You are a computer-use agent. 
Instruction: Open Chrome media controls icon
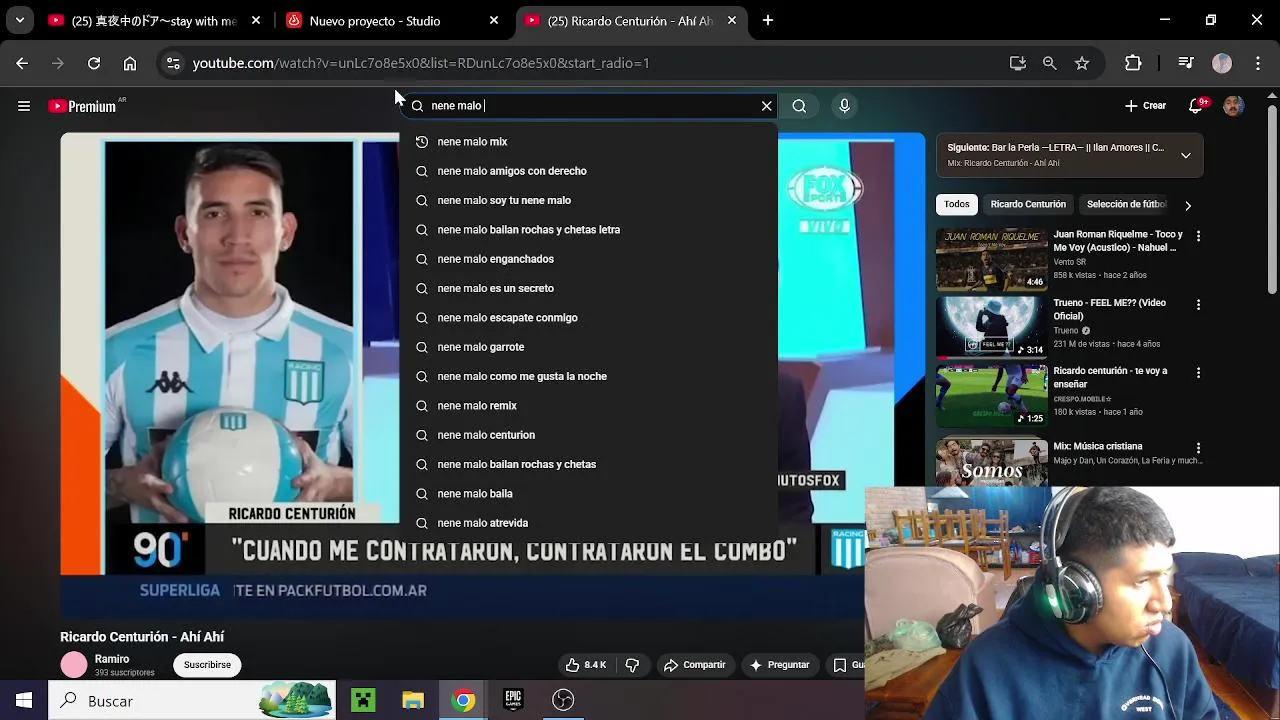[1186, 63]
